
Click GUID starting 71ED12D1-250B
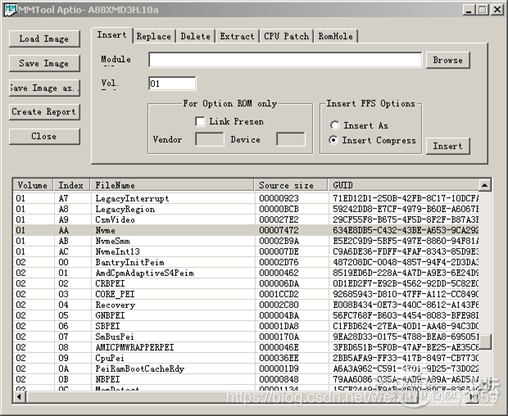405,198
